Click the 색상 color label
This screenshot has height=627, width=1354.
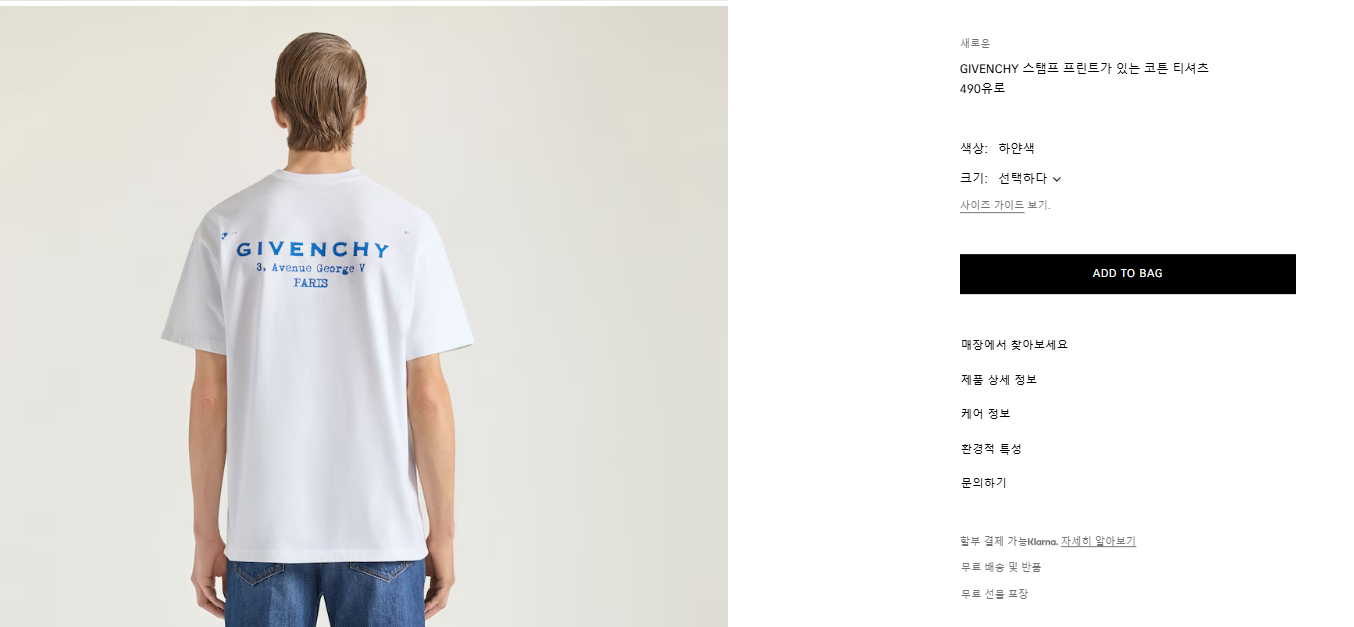[973, 148]
